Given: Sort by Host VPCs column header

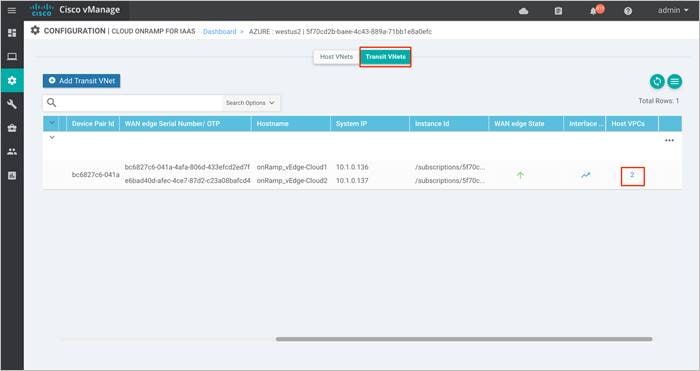Looking at the screenshot, I should (632, 124).
